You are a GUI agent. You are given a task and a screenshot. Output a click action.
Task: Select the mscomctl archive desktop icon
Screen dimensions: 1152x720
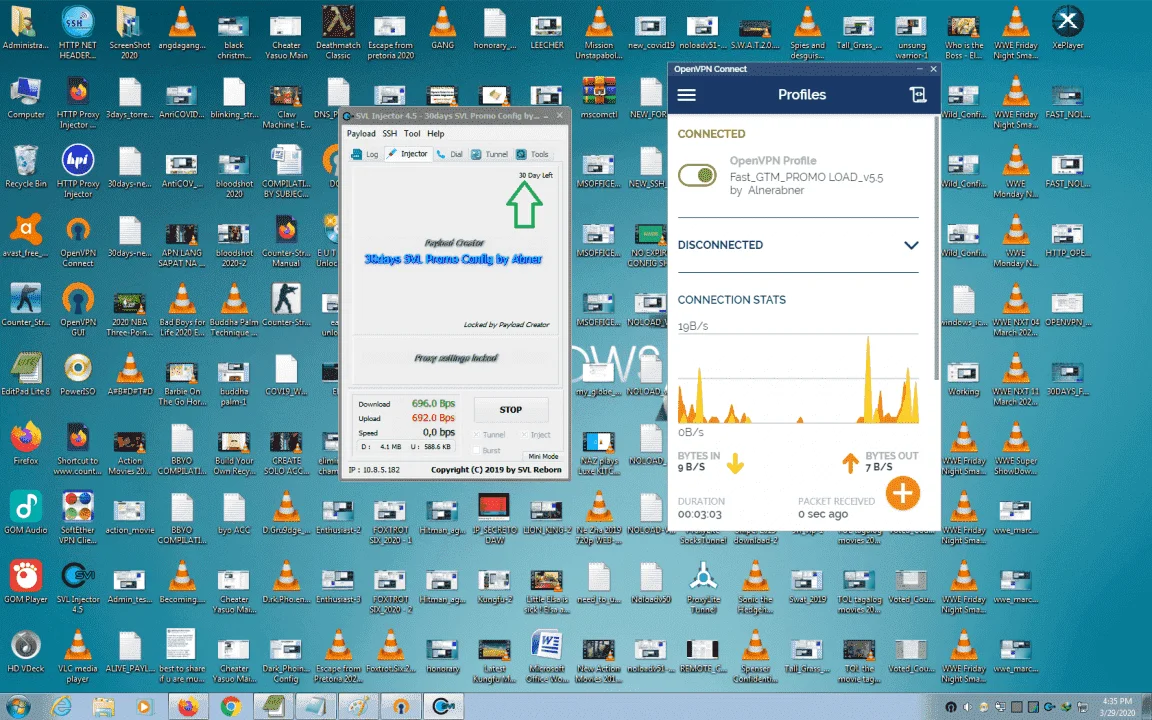[599, 98]
